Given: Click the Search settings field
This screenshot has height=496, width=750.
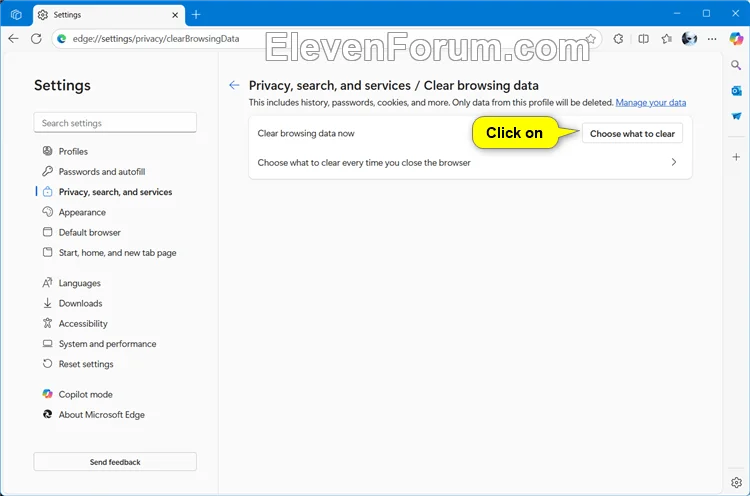Looking at the screenshot, I should tap(115, 123).
